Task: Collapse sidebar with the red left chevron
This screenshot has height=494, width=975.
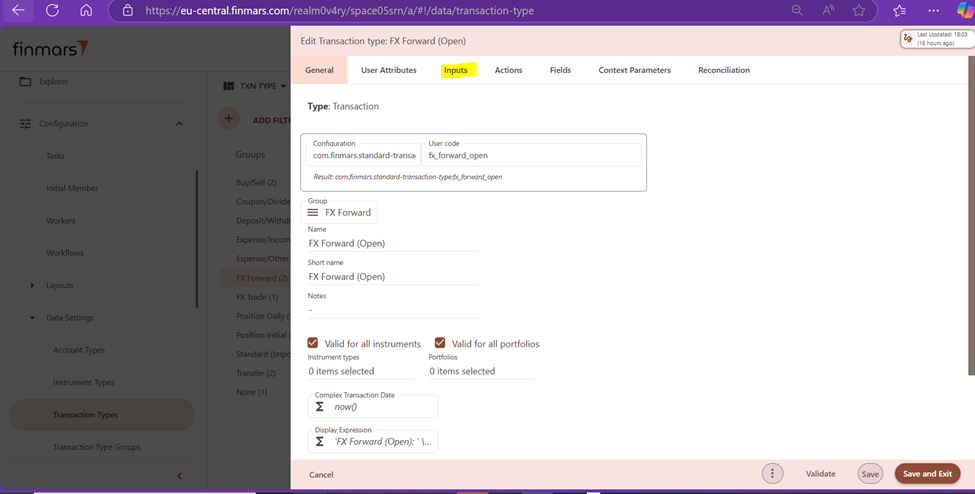Action: click(180, 476)
